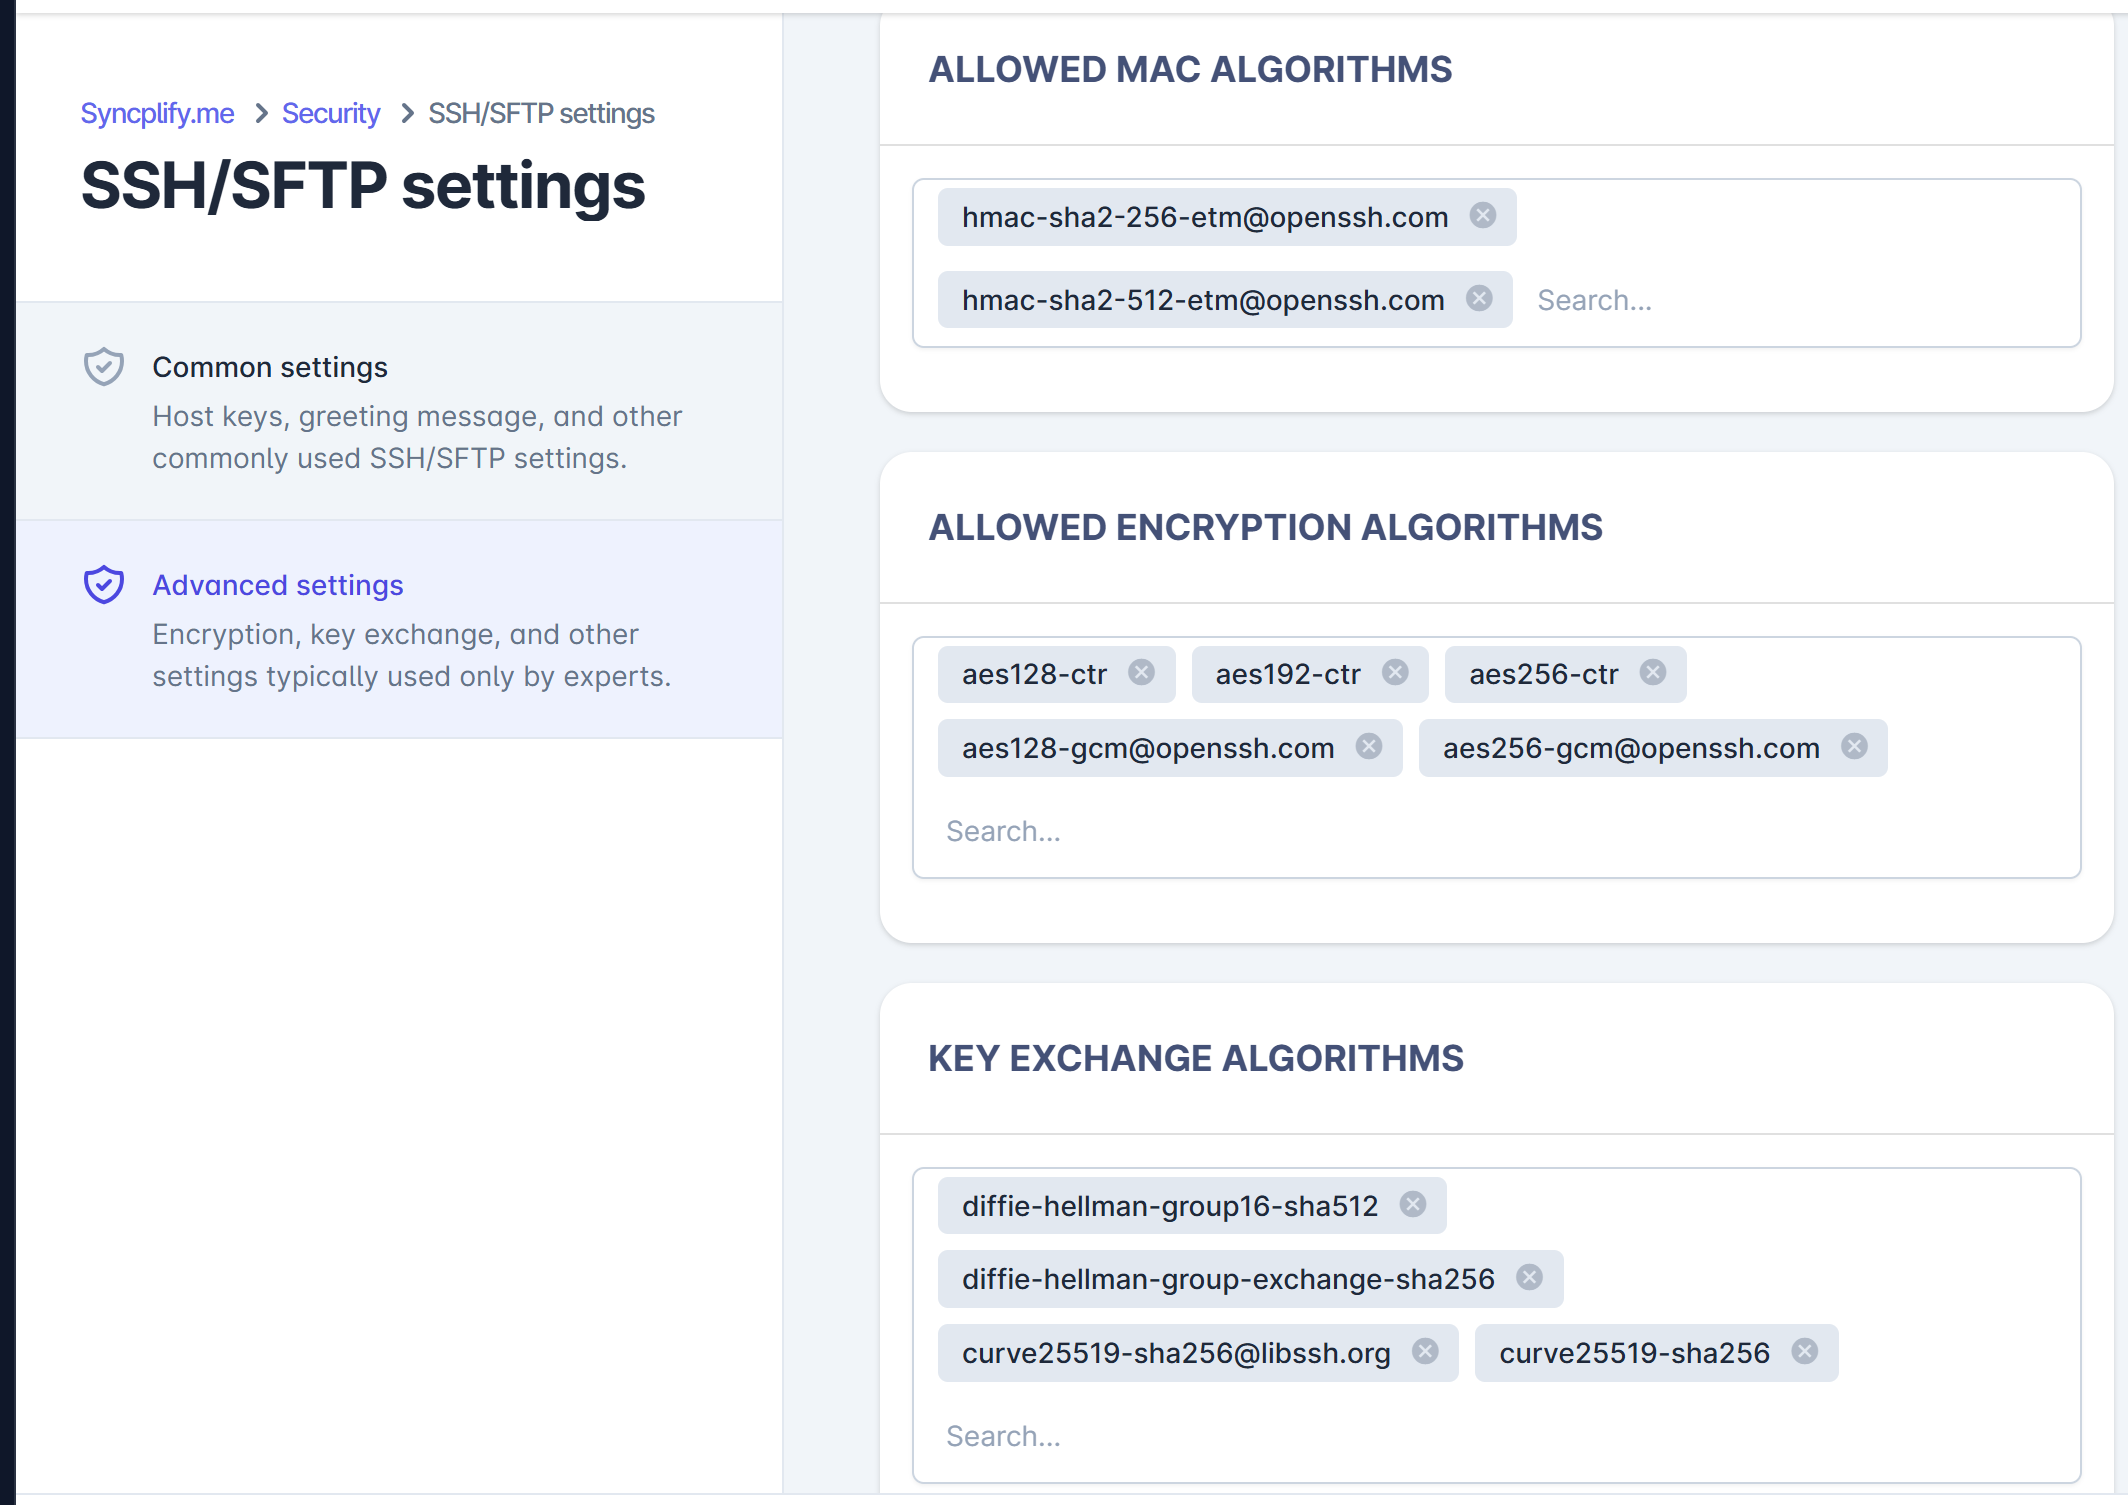The width and height of the screenshot is (2128, 1505).
Task: Select Common settings in the sidebar
Action: coord(269,367)
